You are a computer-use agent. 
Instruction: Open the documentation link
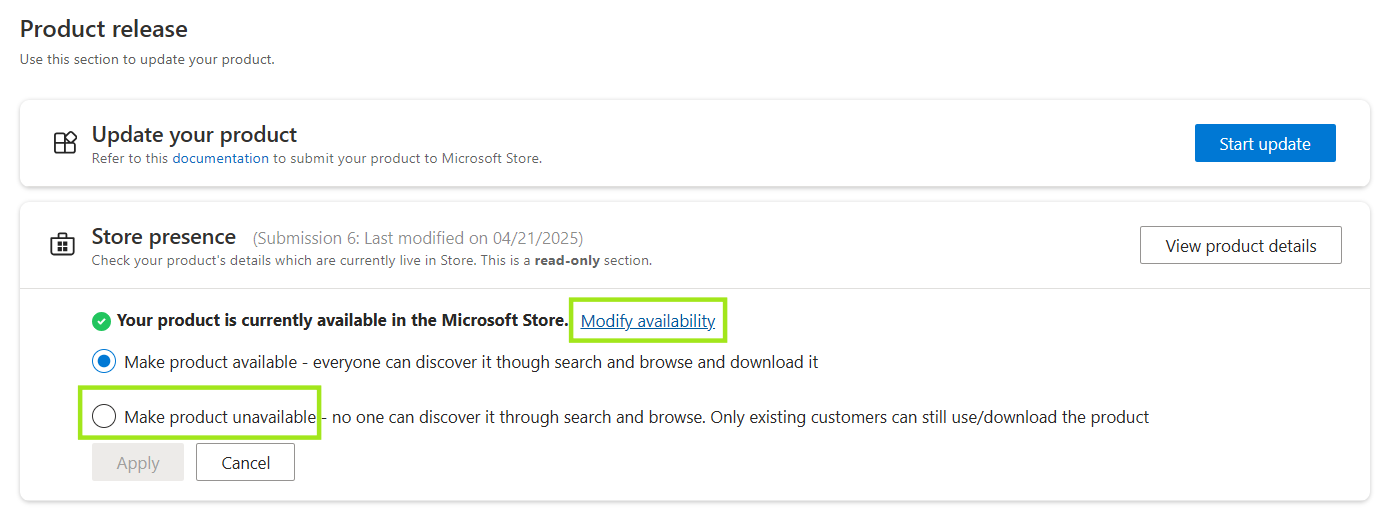point(220,158)
